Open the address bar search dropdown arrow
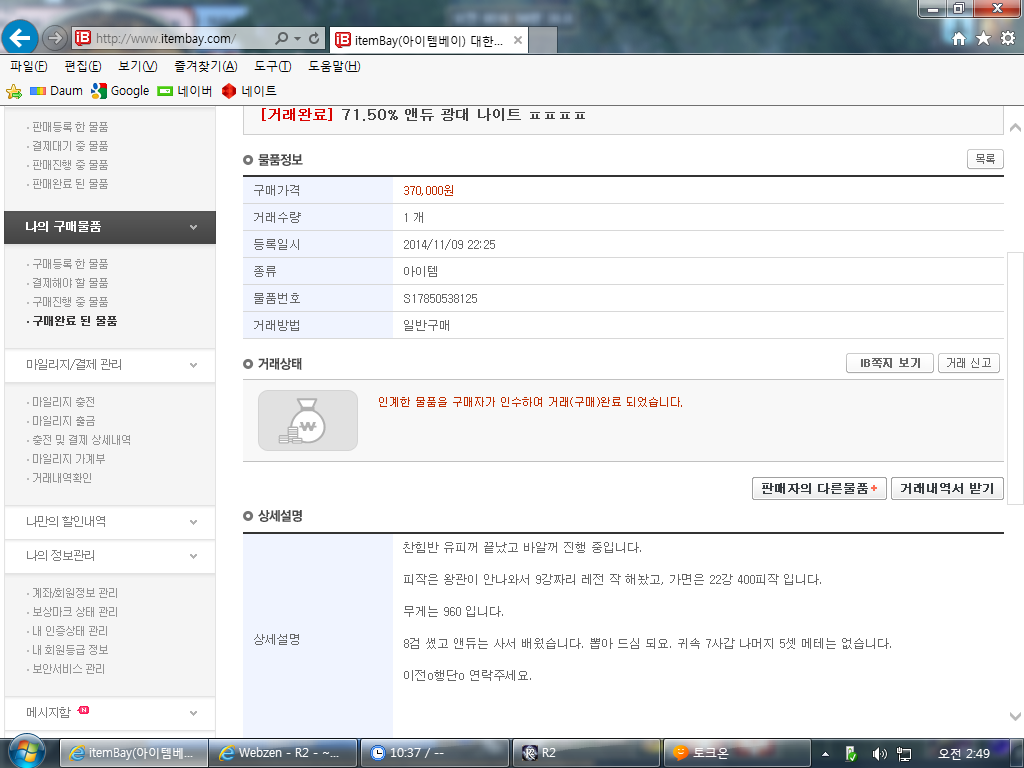The height and width of the screenshot is (768, 1024). pyautogui.click(x=297, y=38)
